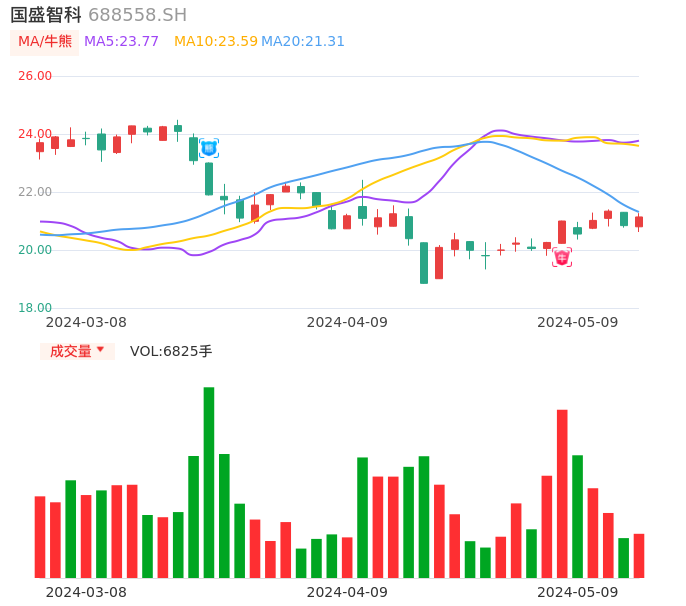Click the tallest red volume bar in May
Viewport: 686px width, 606px height.
562,494
